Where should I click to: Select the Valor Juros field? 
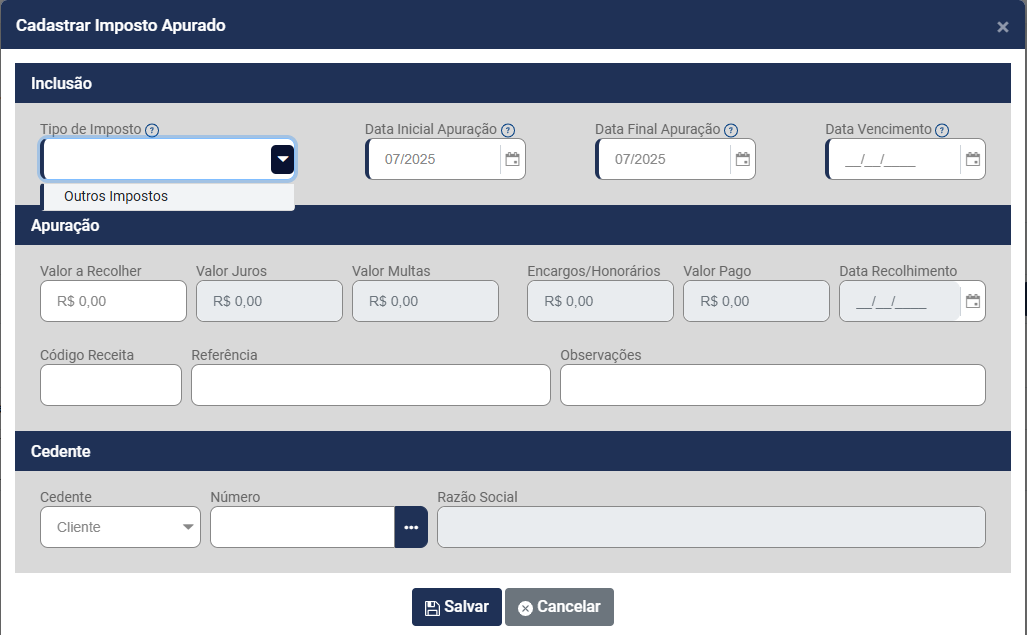pyautogui.click(x=269, y=301)
